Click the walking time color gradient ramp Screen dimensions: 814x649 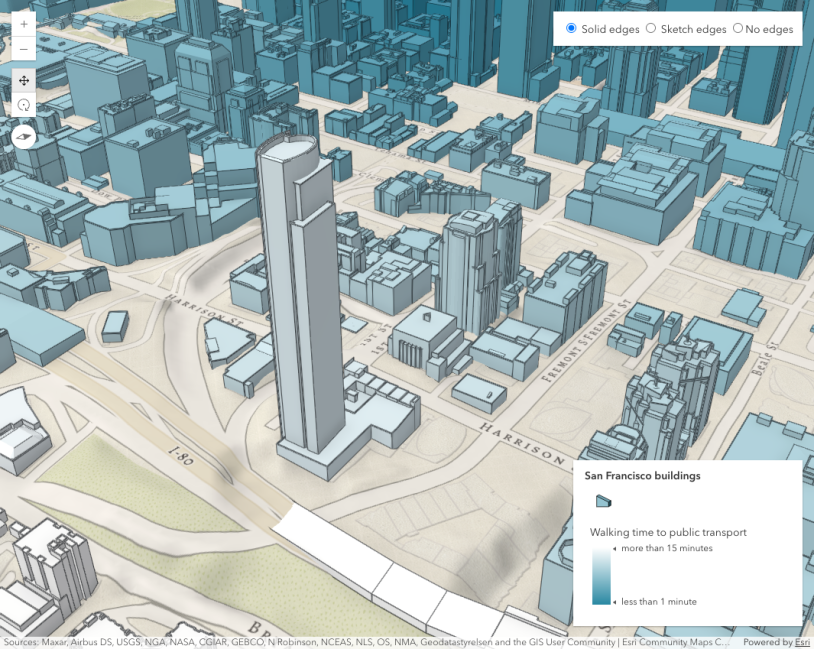[599, 575]
